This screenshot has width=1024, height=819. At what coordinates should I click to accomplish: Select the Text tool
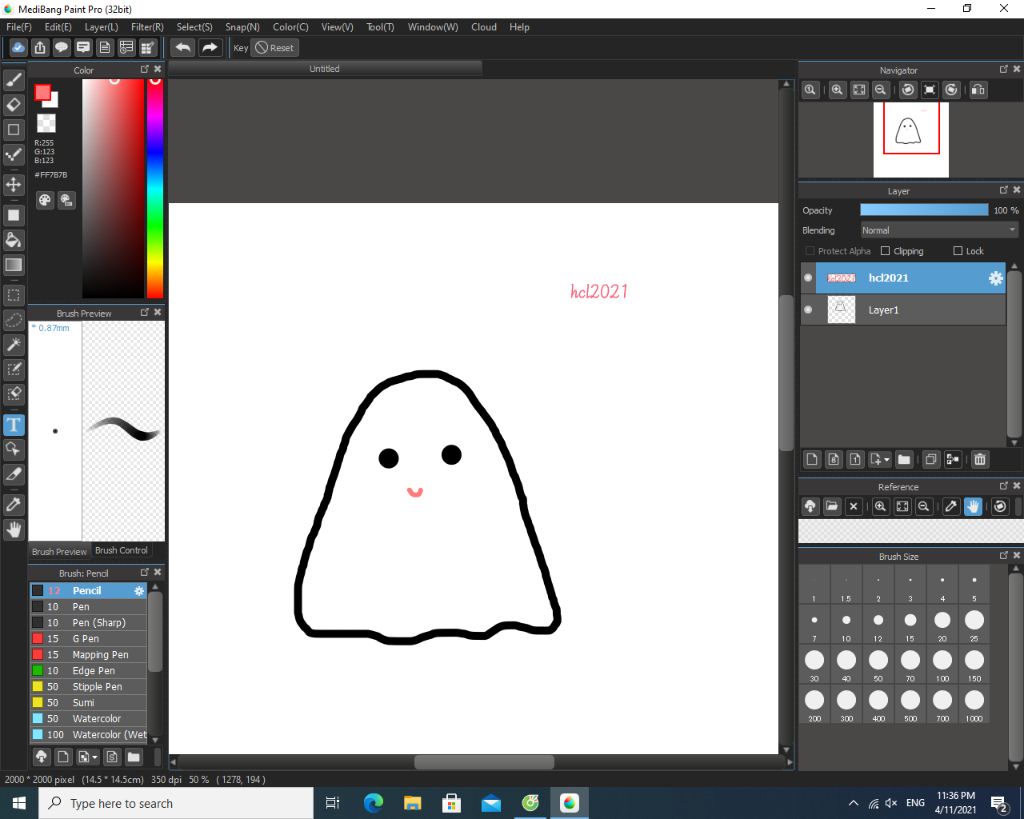14,425
